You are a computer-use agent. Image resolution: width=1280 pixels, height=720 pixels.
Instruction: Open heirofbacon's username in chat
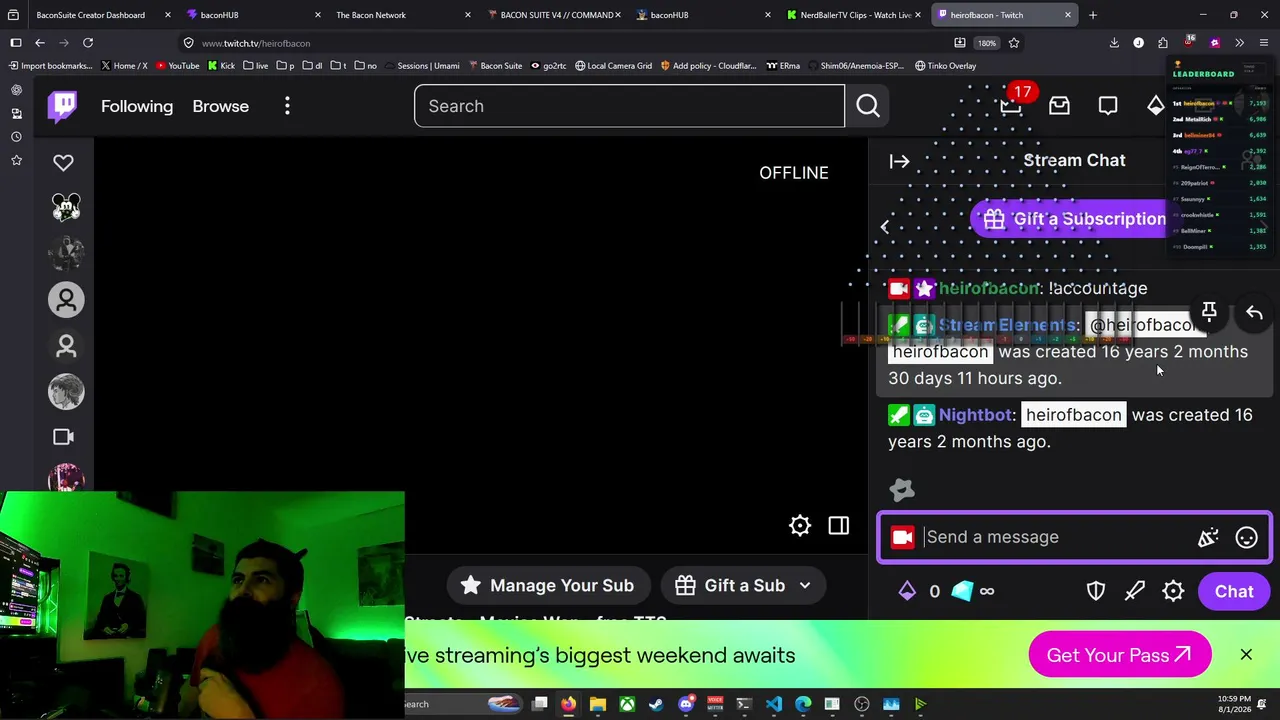[989, 288]
